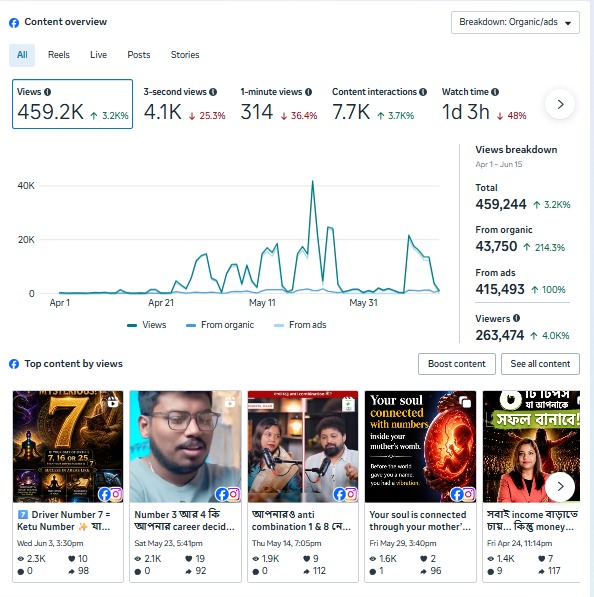The width and height of the screenshot is (594, 597).
Task: Click the From organic 43,750 value
Action: point(496,247)
